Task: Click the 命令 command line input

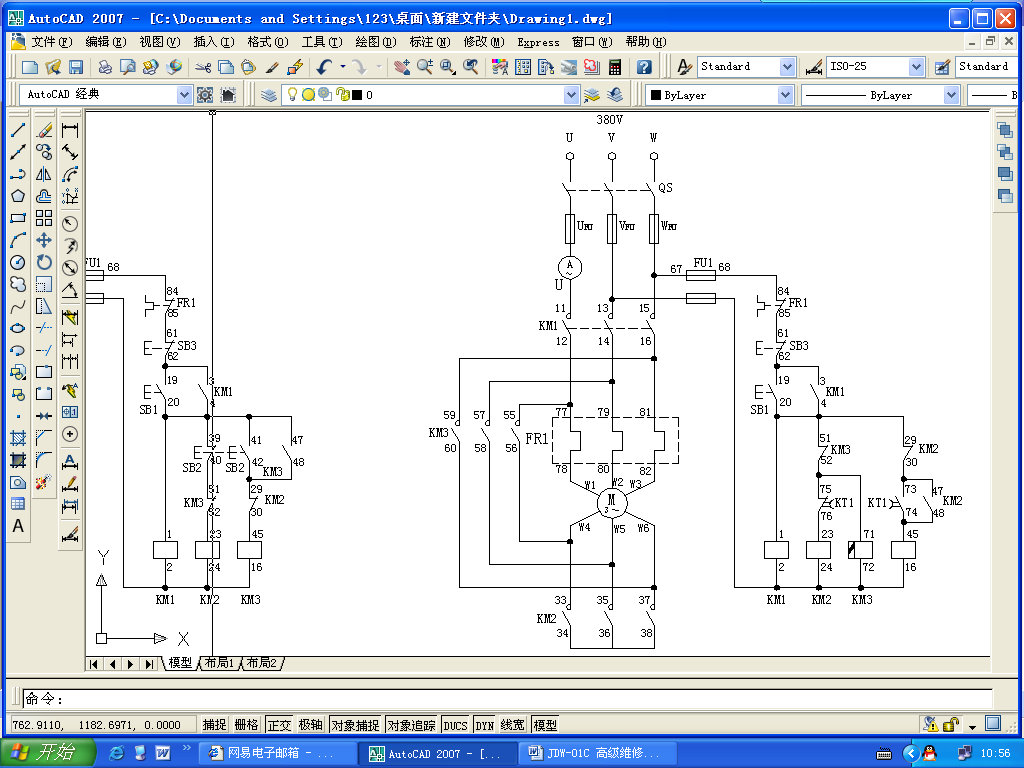Action: point(500,699)
